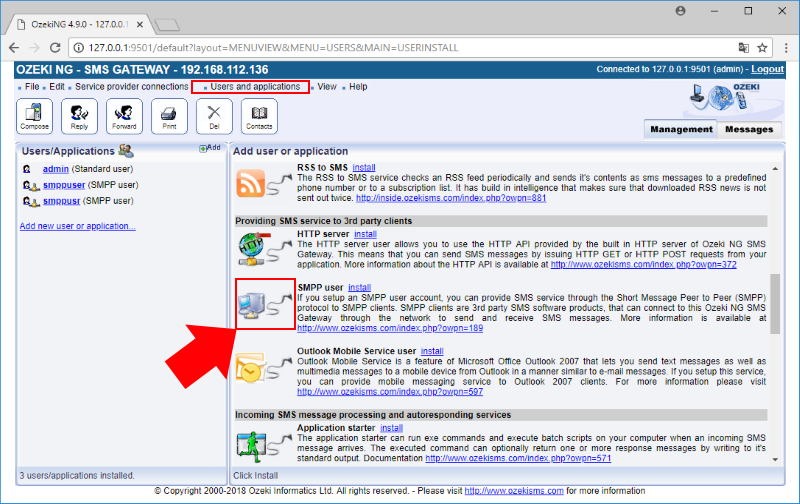
Task: Click the SMPP user computer icon
Action: click(x=252, y=305)
